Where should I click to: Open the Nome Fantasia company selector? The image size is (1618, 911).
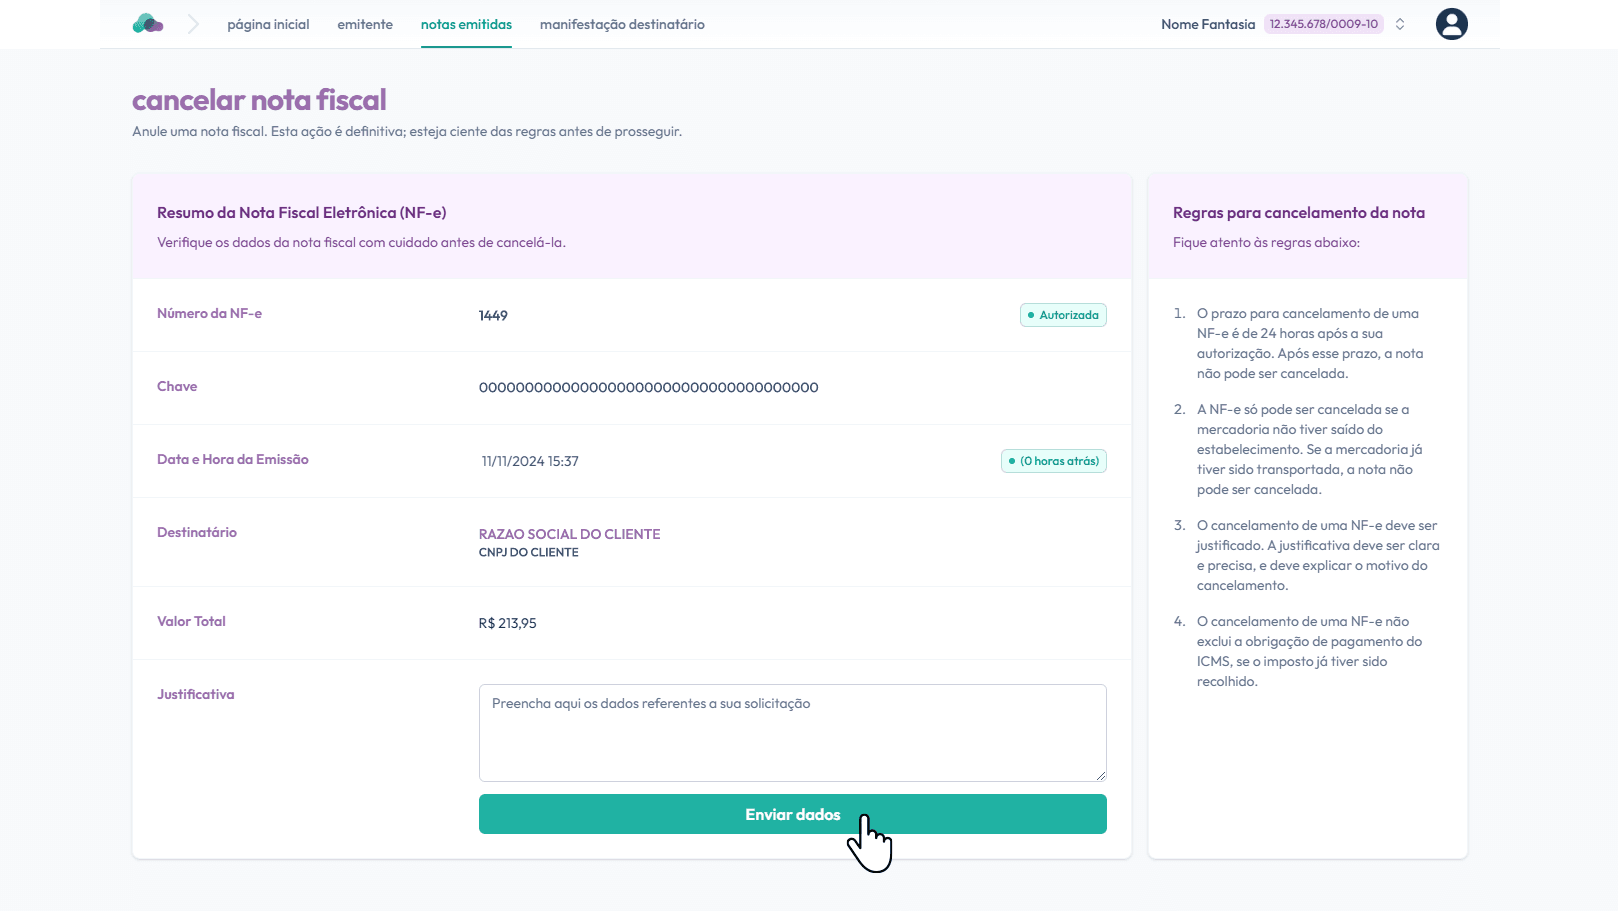[1207, 24]
